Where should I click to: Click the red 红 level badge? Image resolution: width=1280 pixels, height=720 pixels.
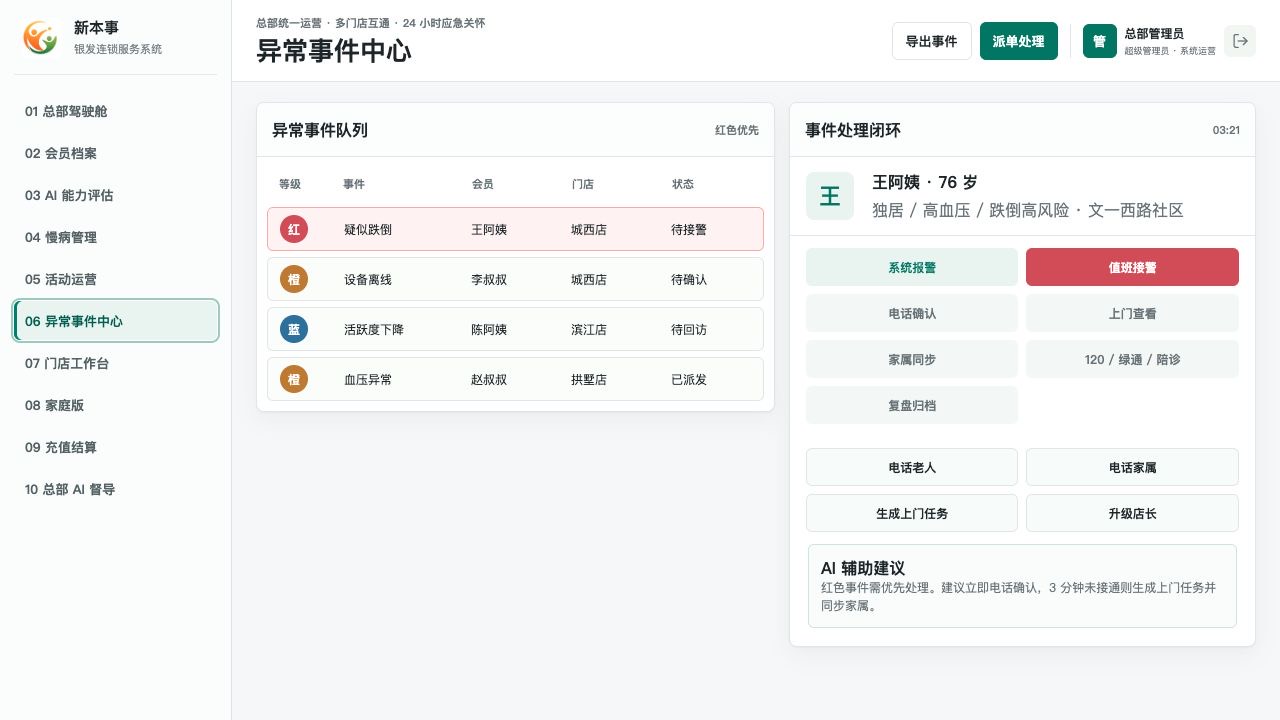click(x=294, y=229)
